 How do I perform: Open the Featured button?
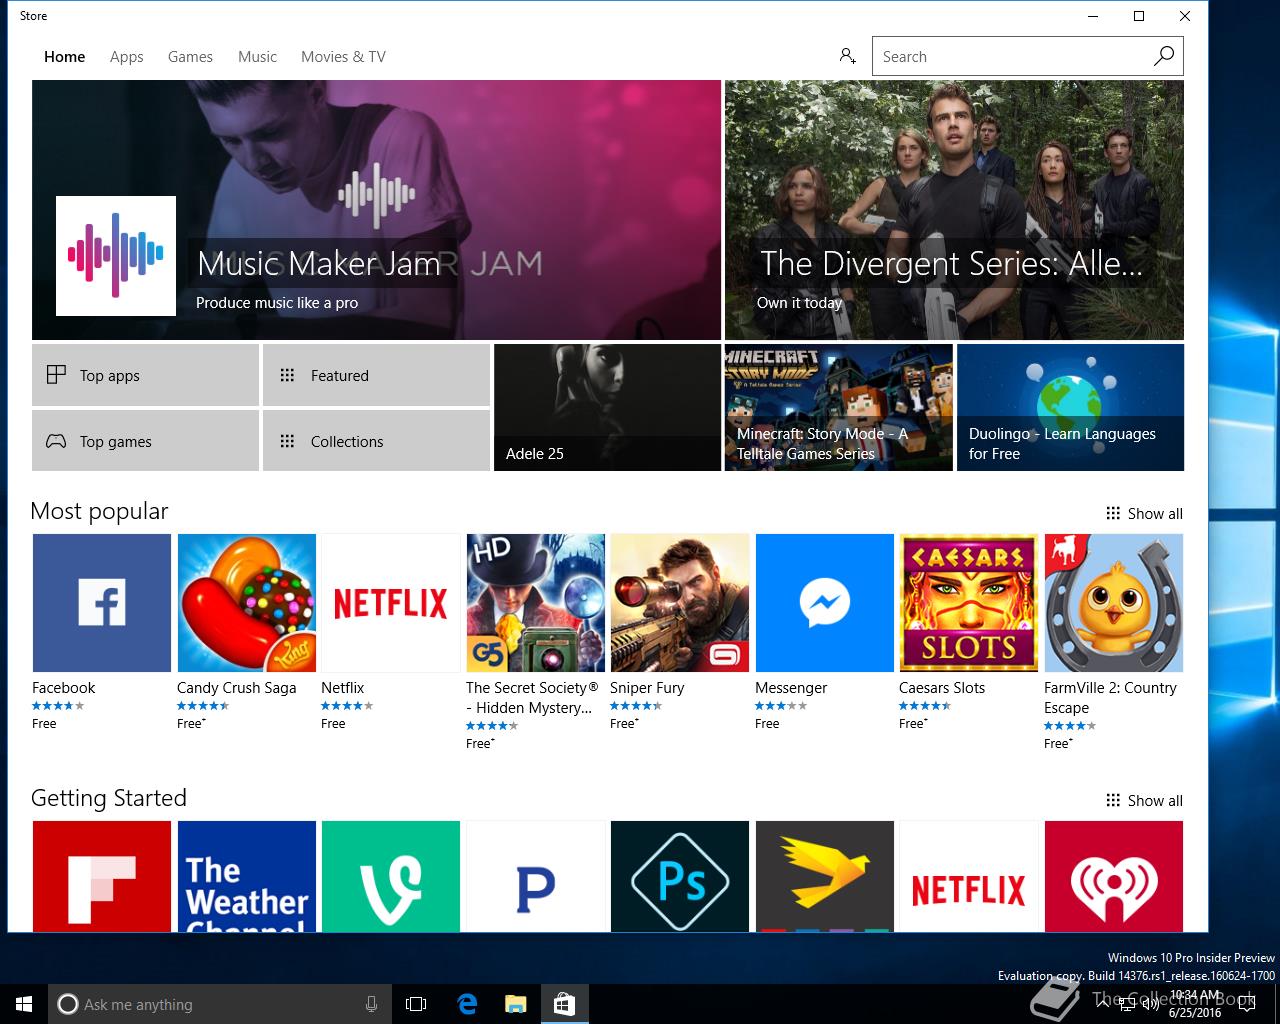(x=376, y=375)
